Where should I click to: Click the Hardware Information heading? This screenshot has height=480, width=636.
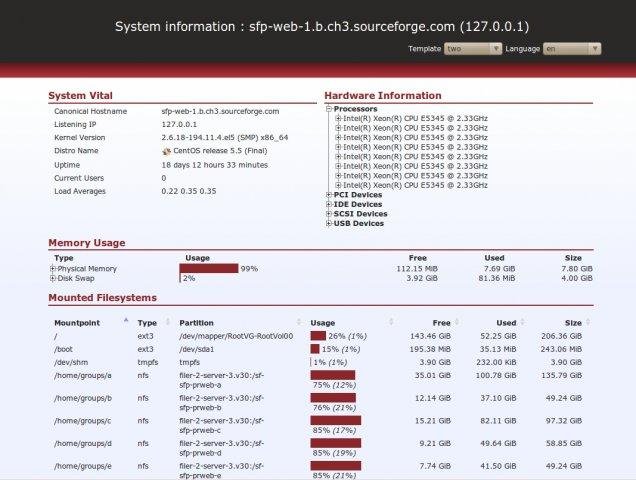[383, 96]
